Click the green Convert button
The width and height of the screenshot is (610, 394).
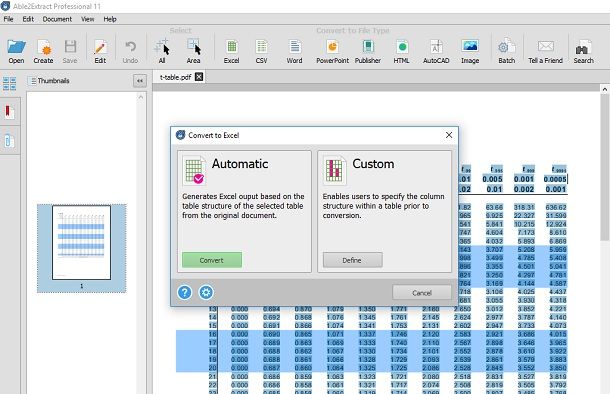pyautogui.click(x=212, y=260)
